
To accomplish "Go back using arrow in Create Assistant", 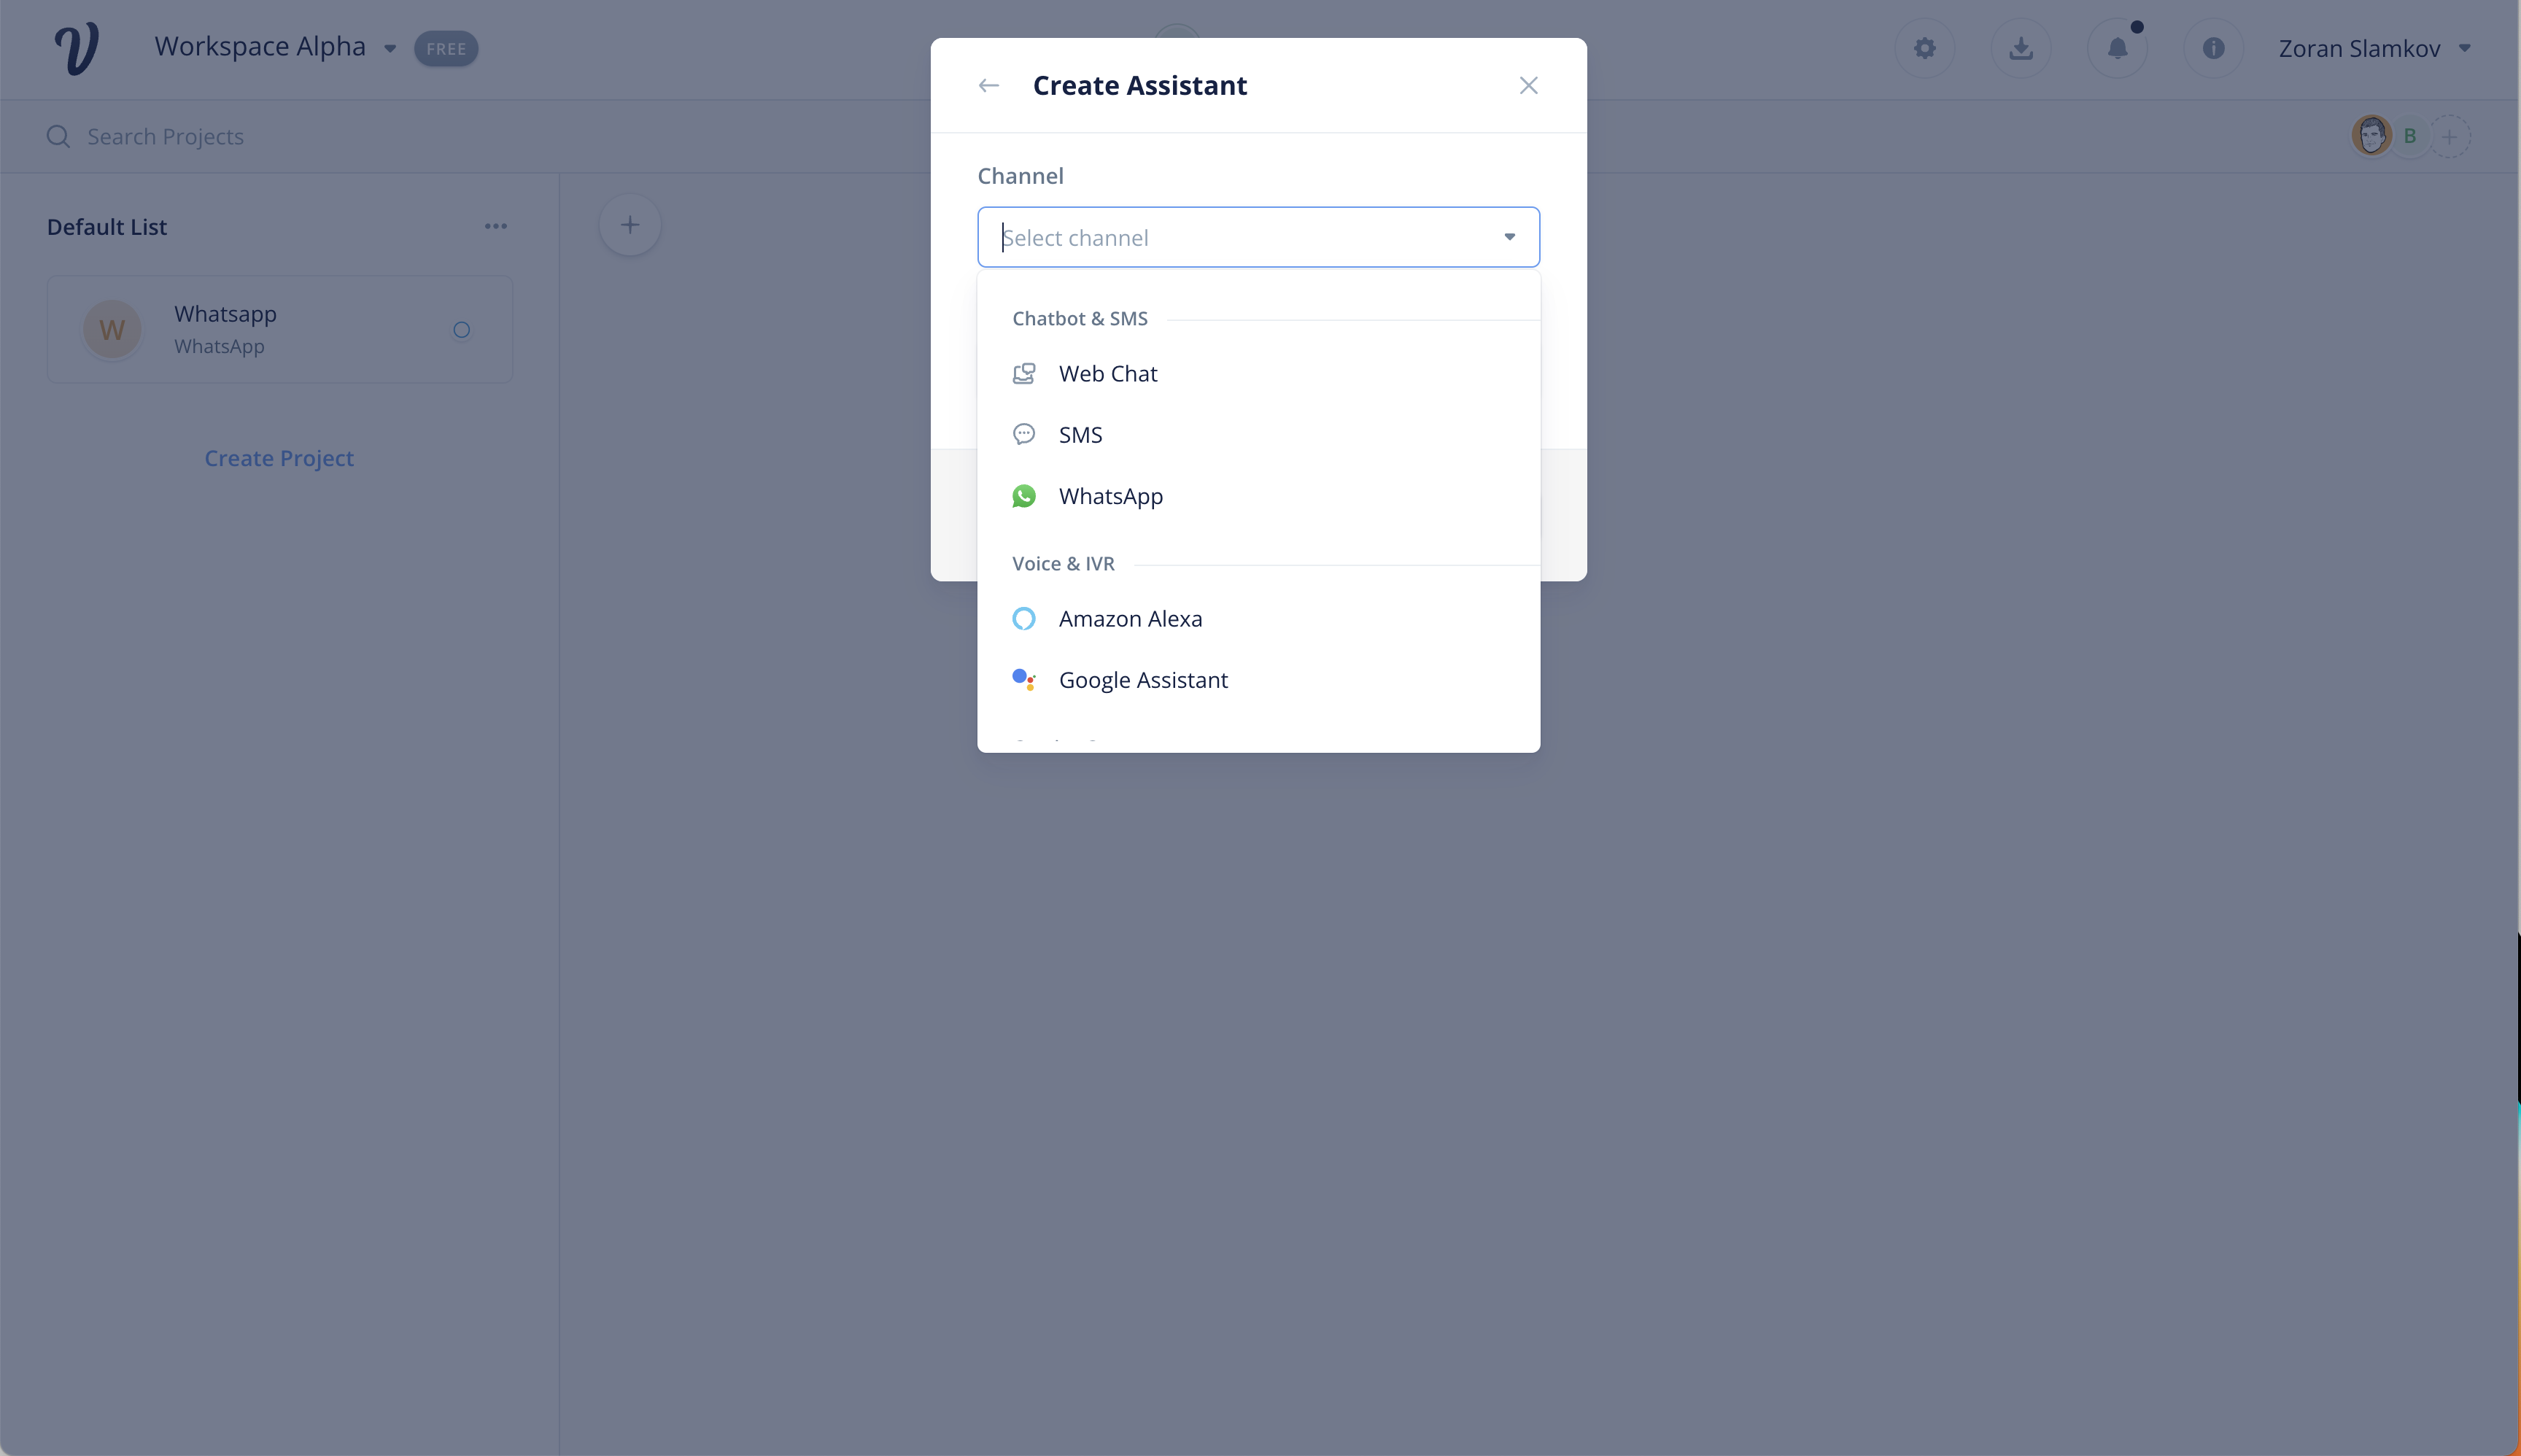I will (988, 86).
